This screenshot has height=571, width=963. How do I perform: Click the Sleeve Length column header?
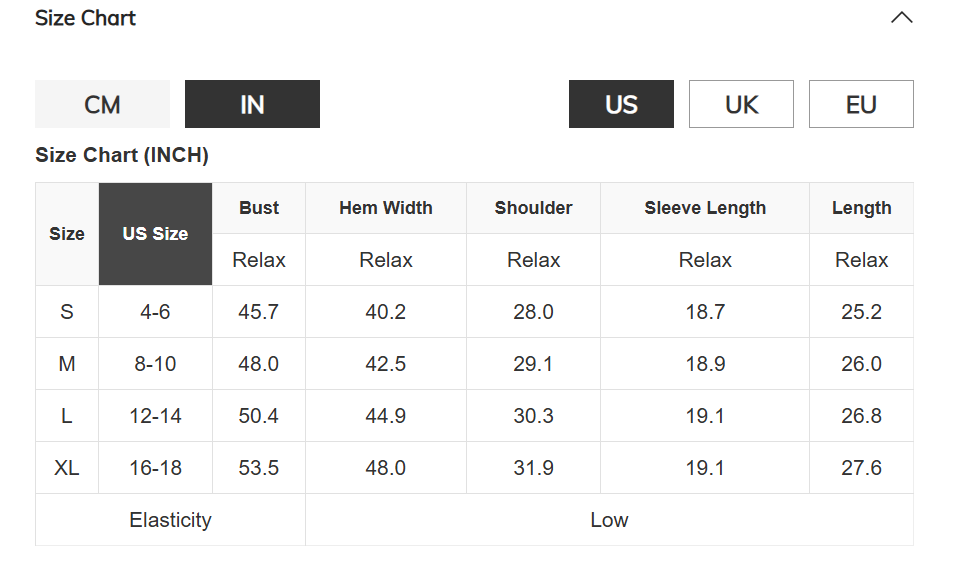click(x=705, y=208)
